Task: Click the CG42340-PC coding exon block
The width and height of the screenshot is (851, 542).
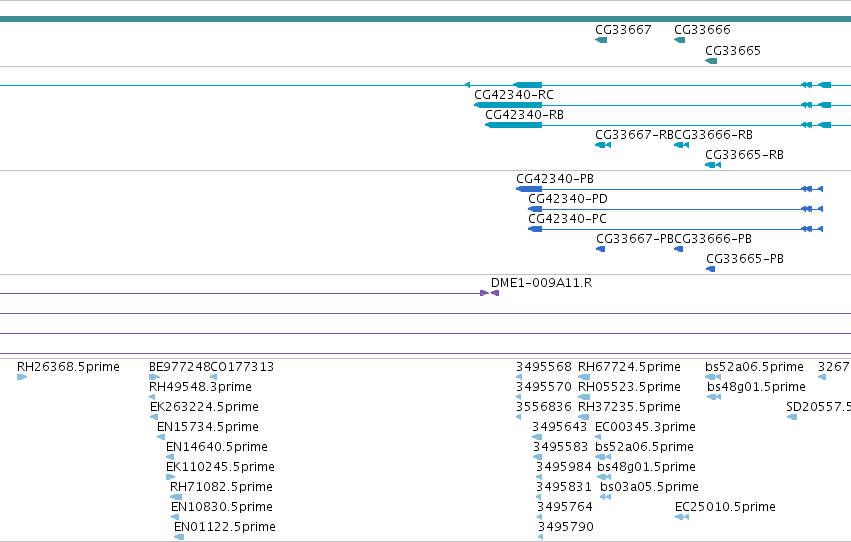Action: 535,229
